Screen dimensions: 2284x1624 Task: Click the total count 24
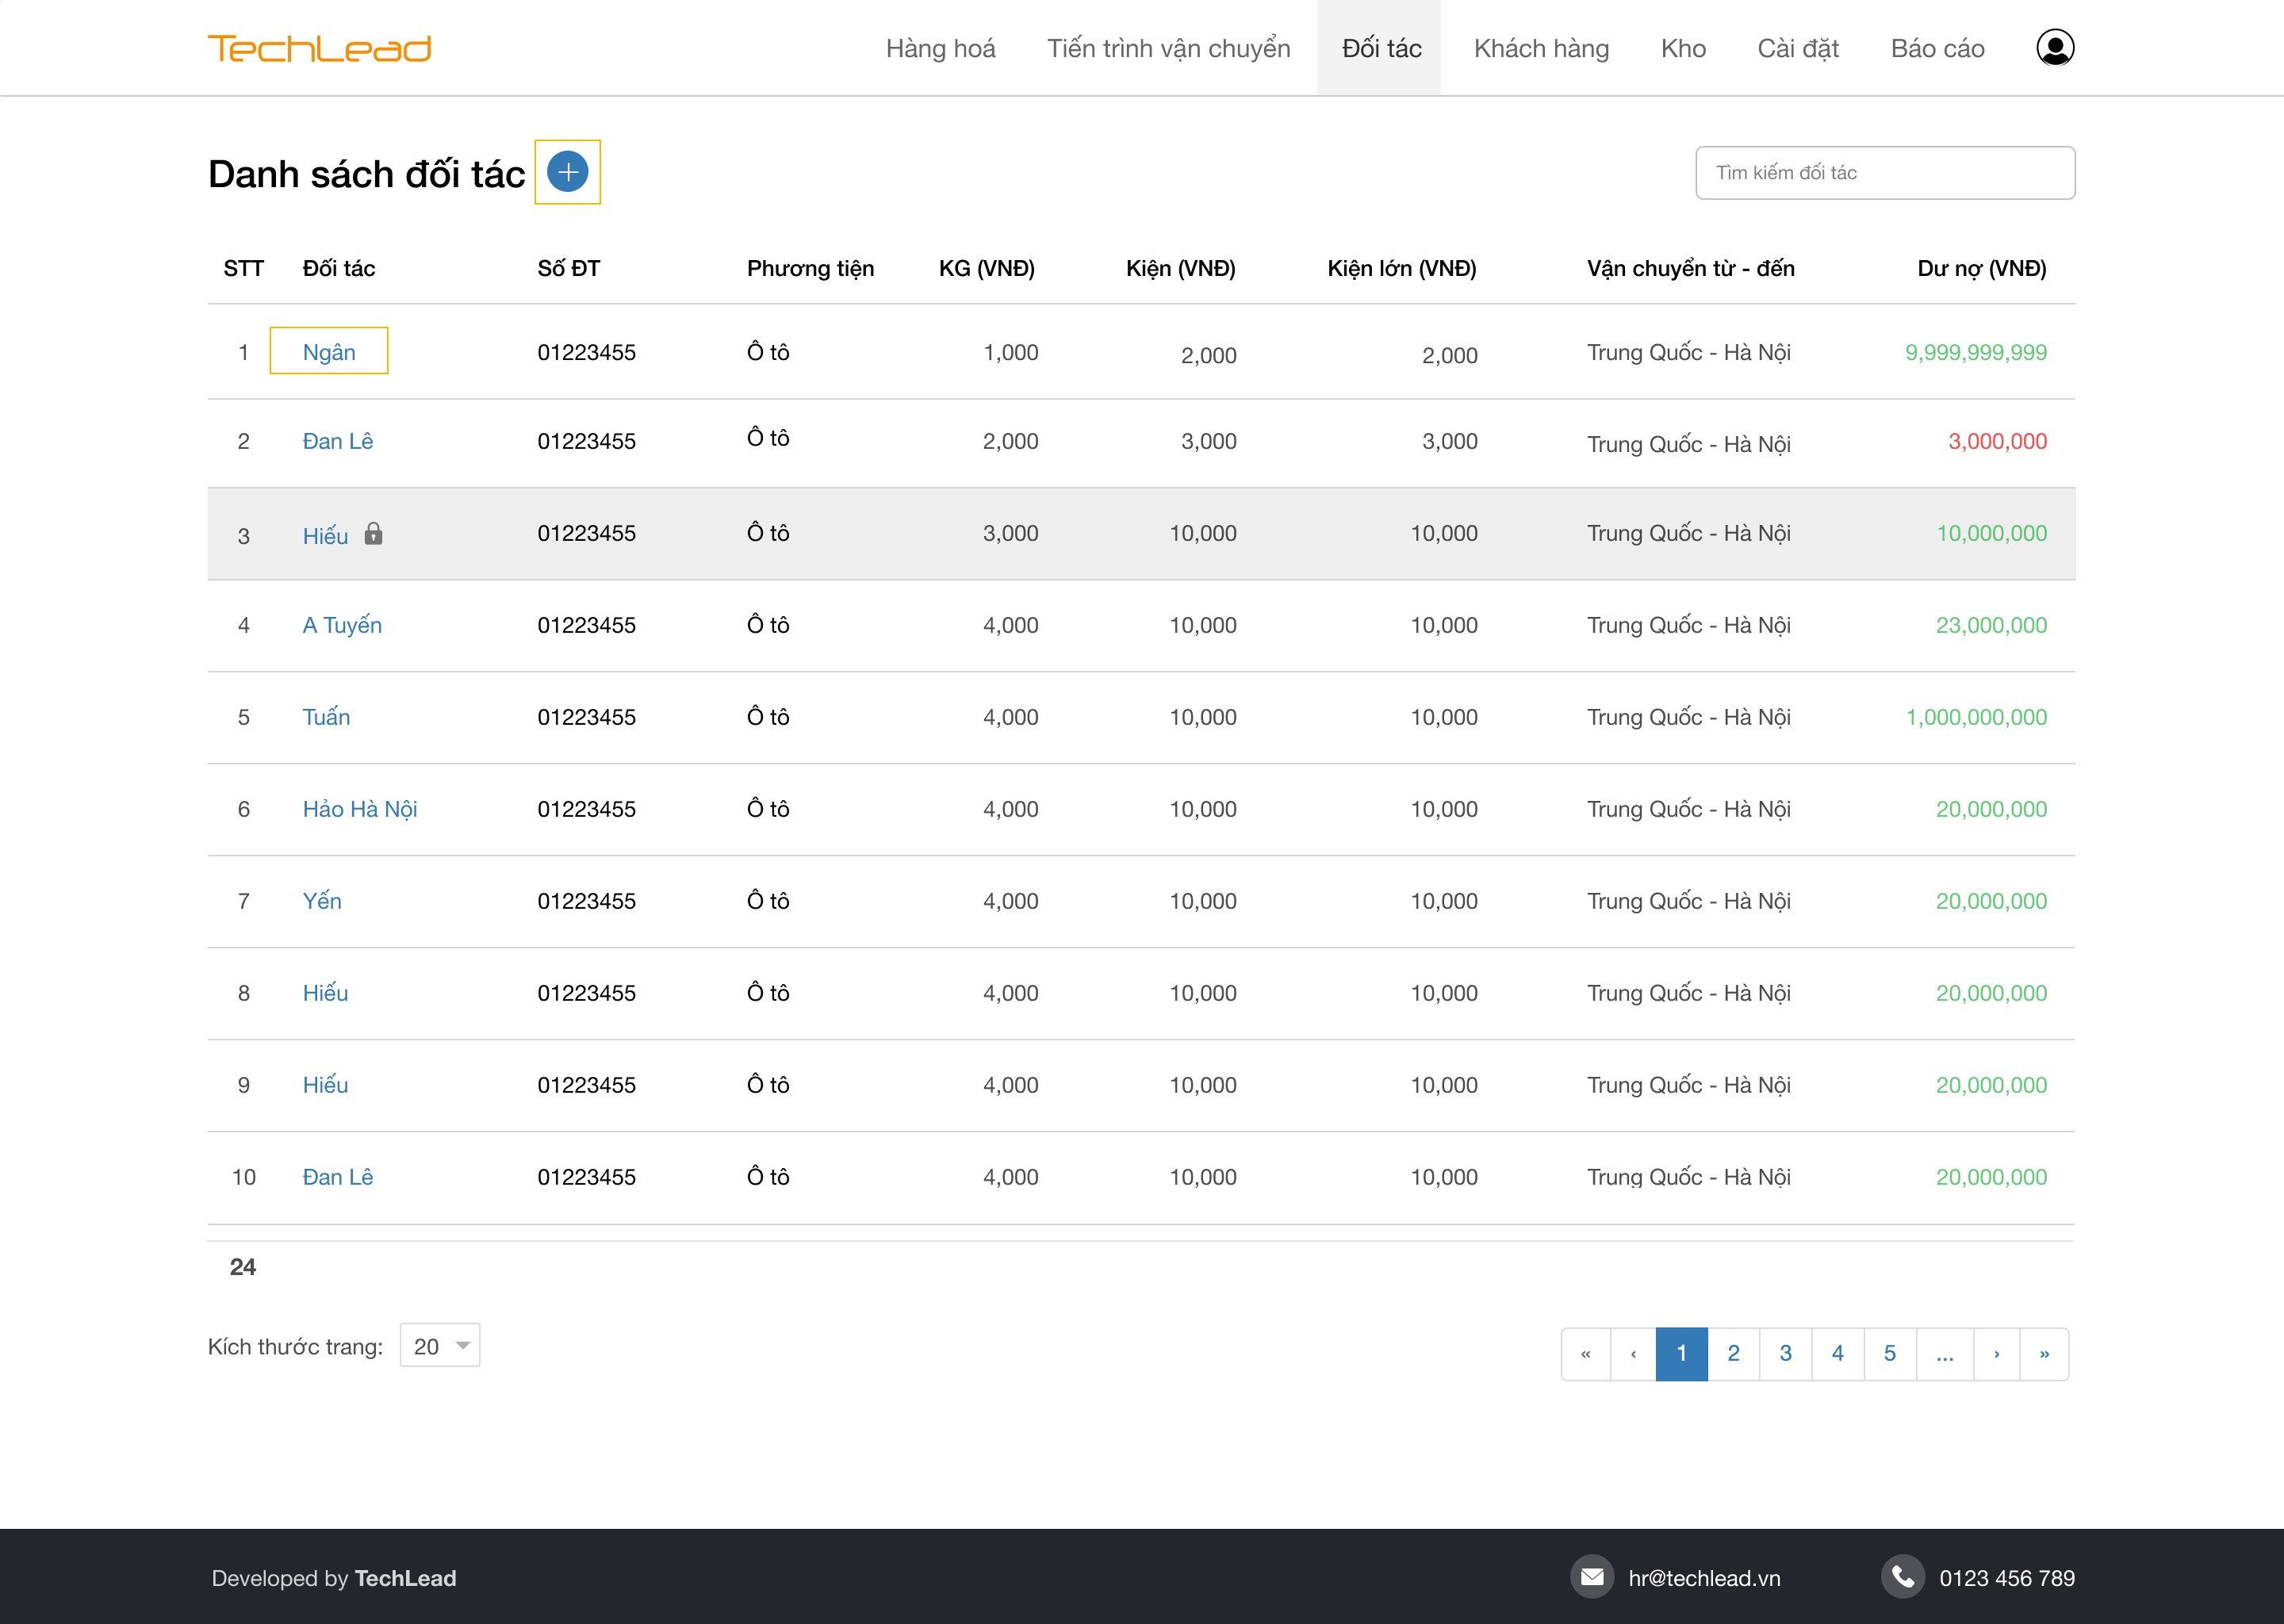tap(243, 1267)
